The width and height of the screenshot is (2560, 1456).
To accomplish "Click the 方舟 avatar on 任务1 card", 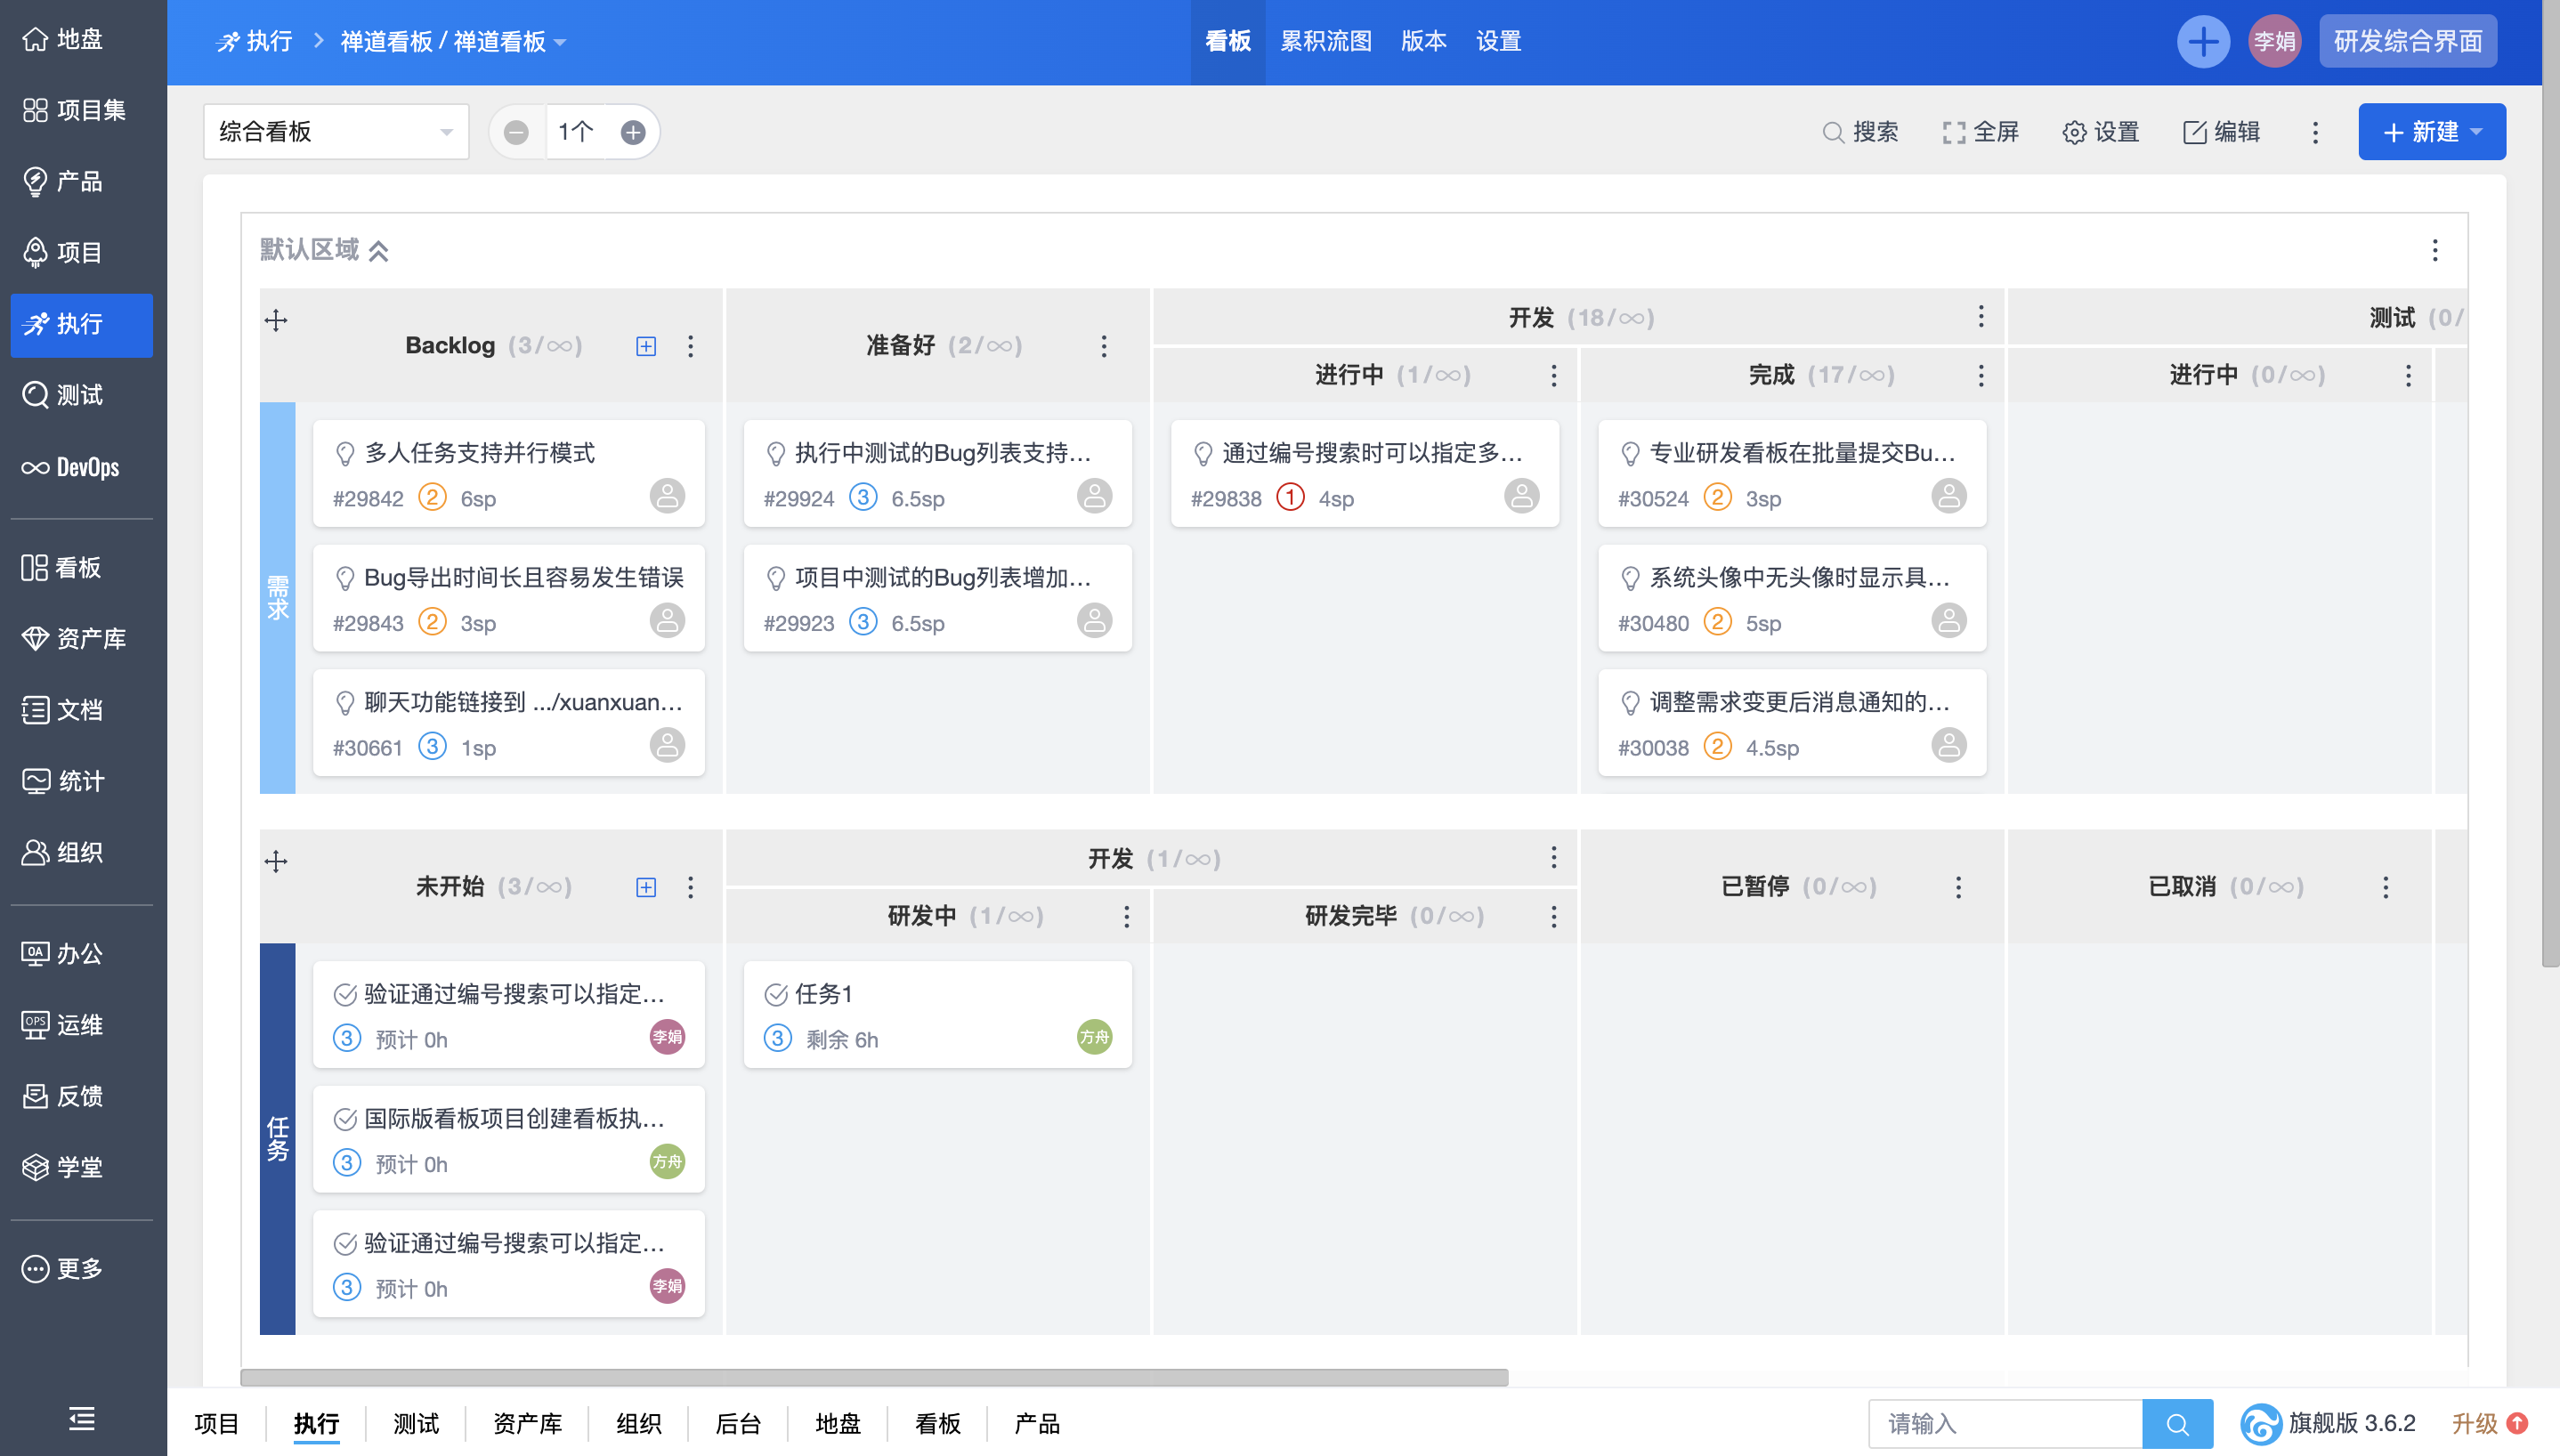I will pos(1094,1038).
